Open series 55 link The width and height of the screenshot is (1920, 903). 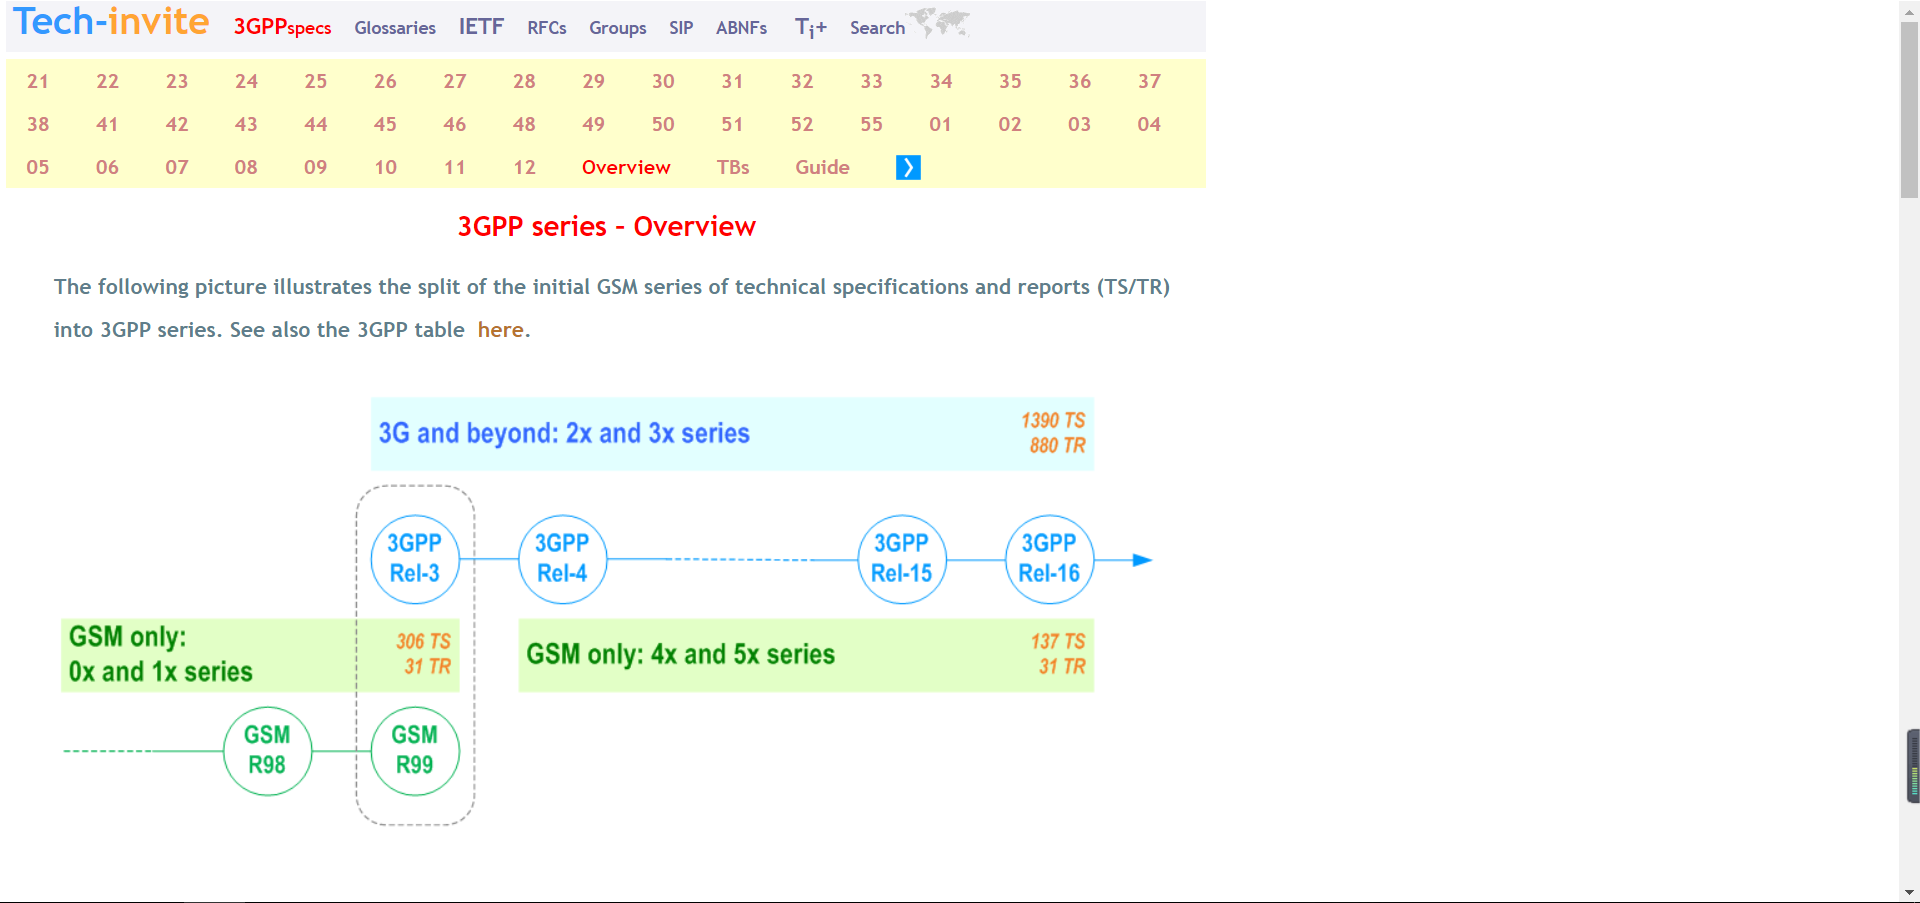(x=871, y=124)
